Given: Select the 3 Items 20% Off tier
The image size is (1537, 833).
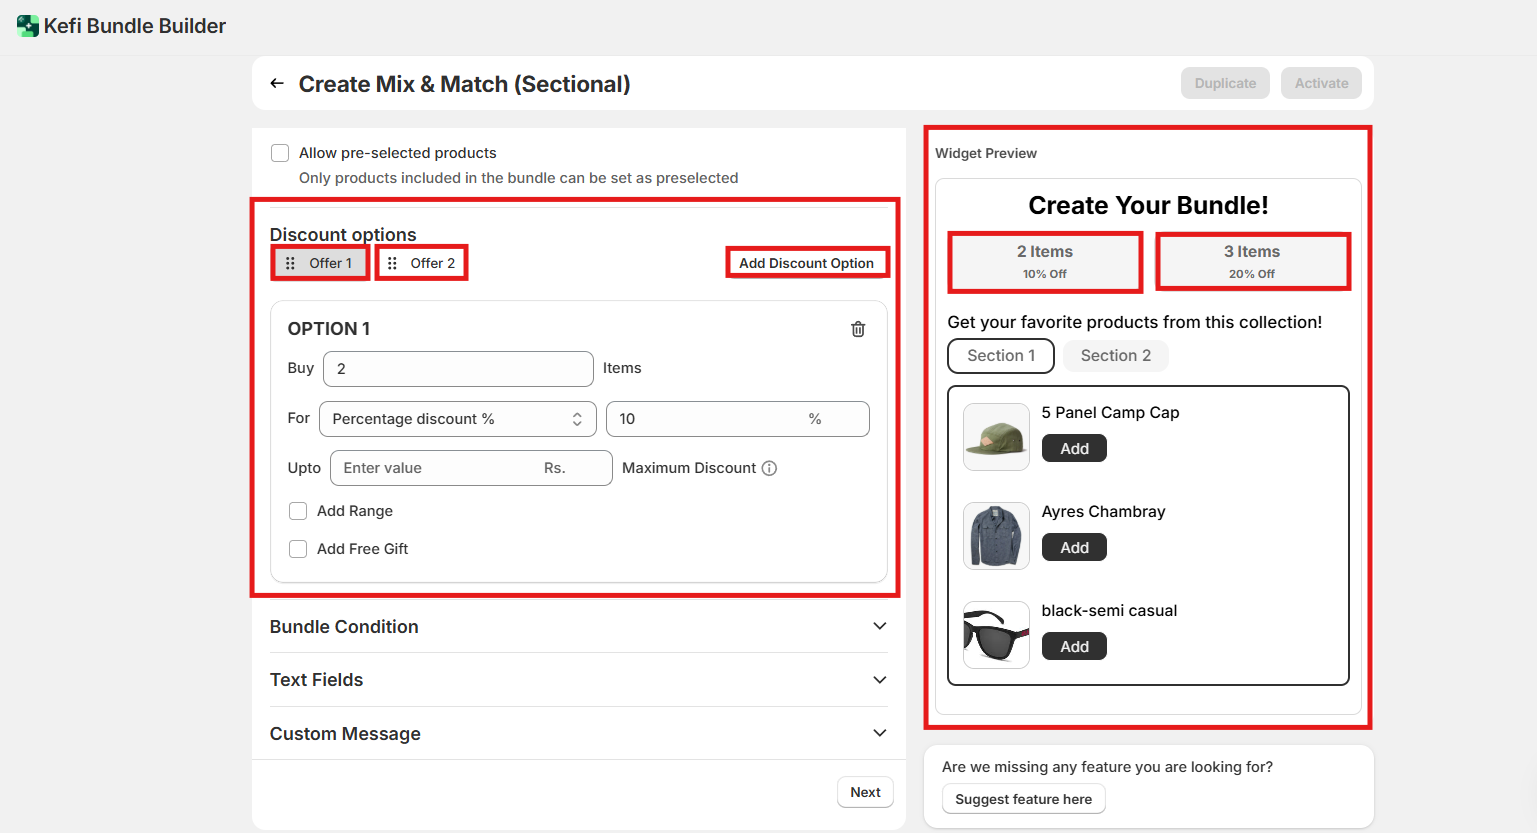Looking at the screenshot, I should click(x=1252, y=262).
